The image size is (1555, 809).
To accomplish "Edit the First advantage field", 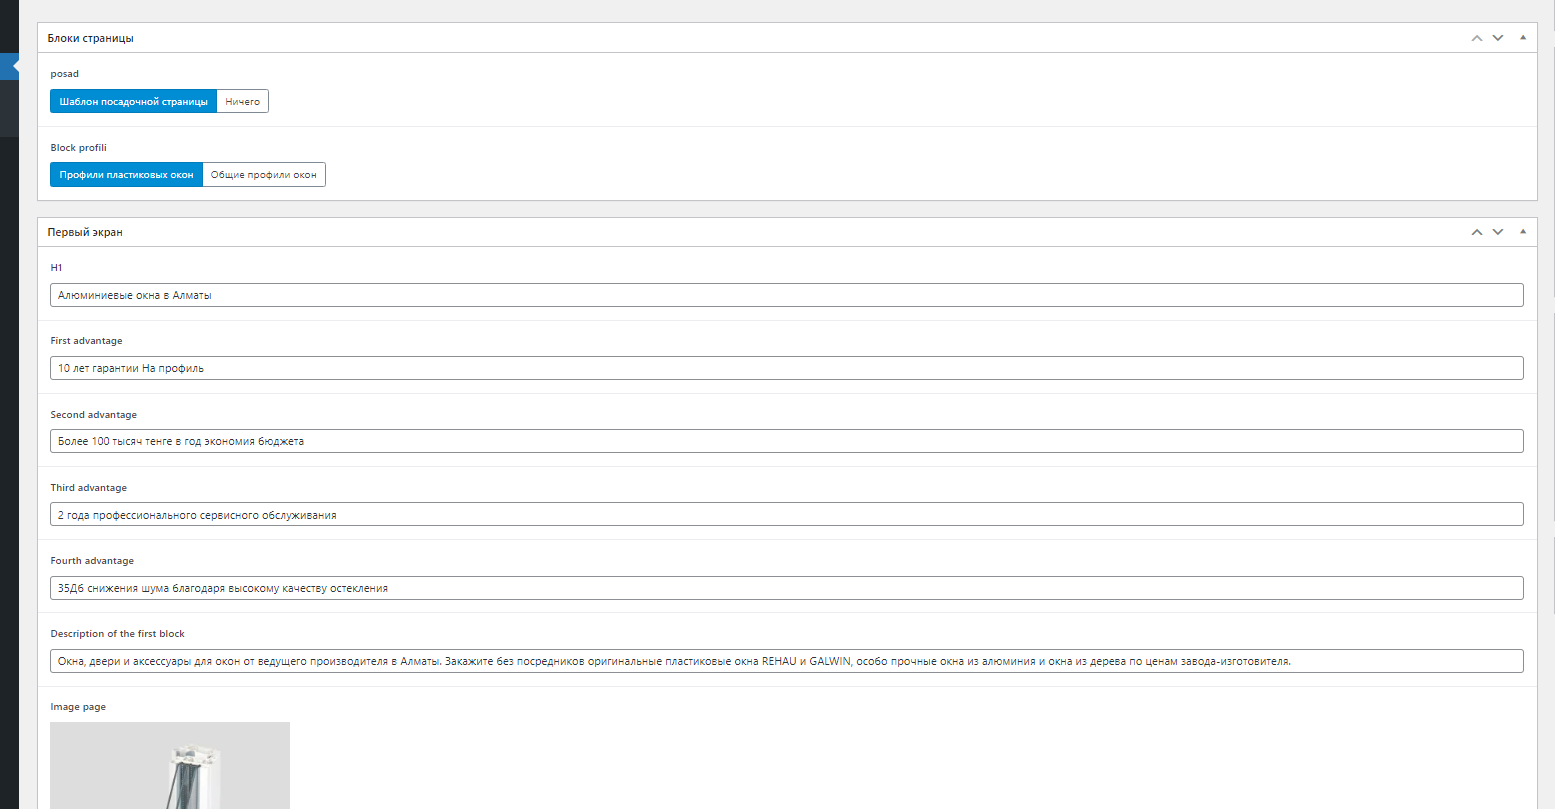I will [x=787, y=368].
